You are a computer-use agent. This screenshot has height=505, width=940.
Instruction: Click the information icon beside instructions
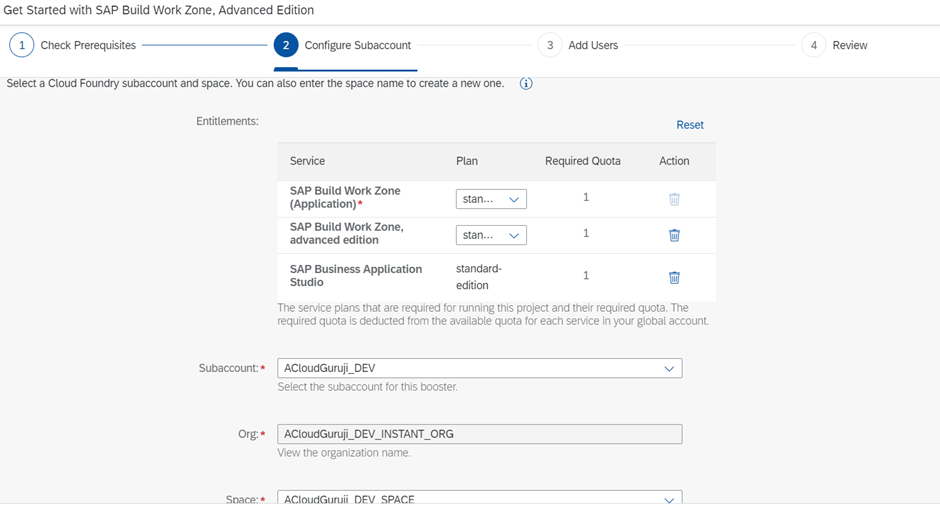[526, 84]
